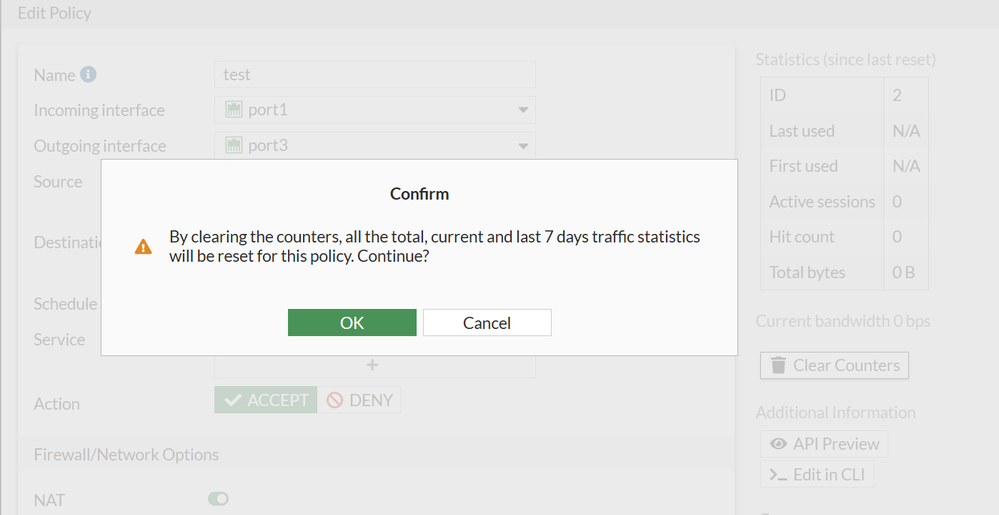Select the ACCEPT action
The image size is (999, 515).
pyautogui.click(x=266, y=400)
